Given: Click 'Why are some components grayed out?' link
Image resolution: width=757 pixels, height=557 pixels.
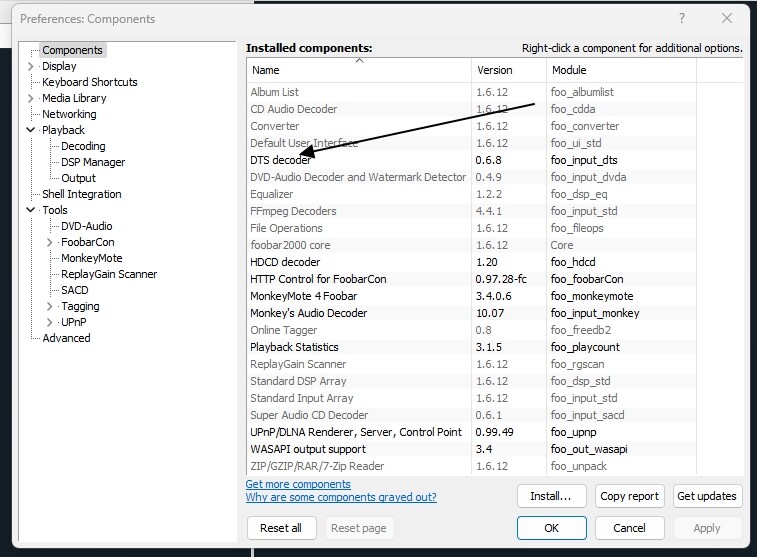Looking at the screenshot, I should click(x=340, y=497).
